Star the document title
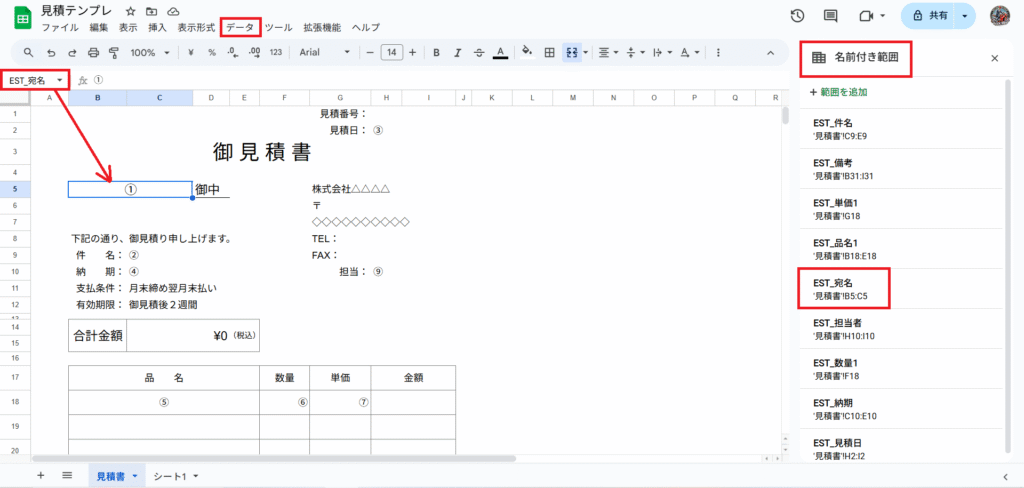This screenshot has width=1024, height=488. coord(130,11)
